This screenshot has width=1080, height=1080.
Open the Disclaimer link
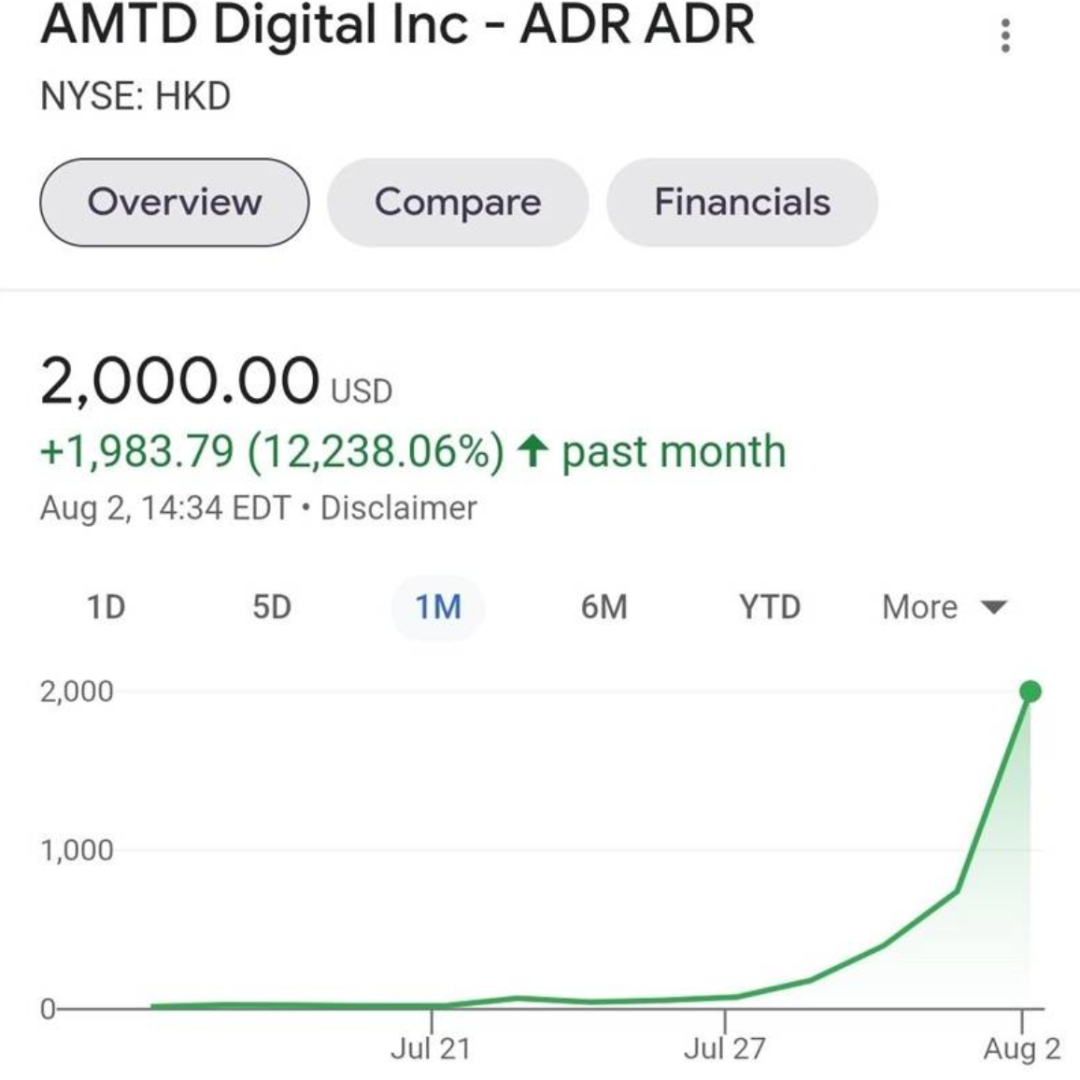(x=398, y=508)
